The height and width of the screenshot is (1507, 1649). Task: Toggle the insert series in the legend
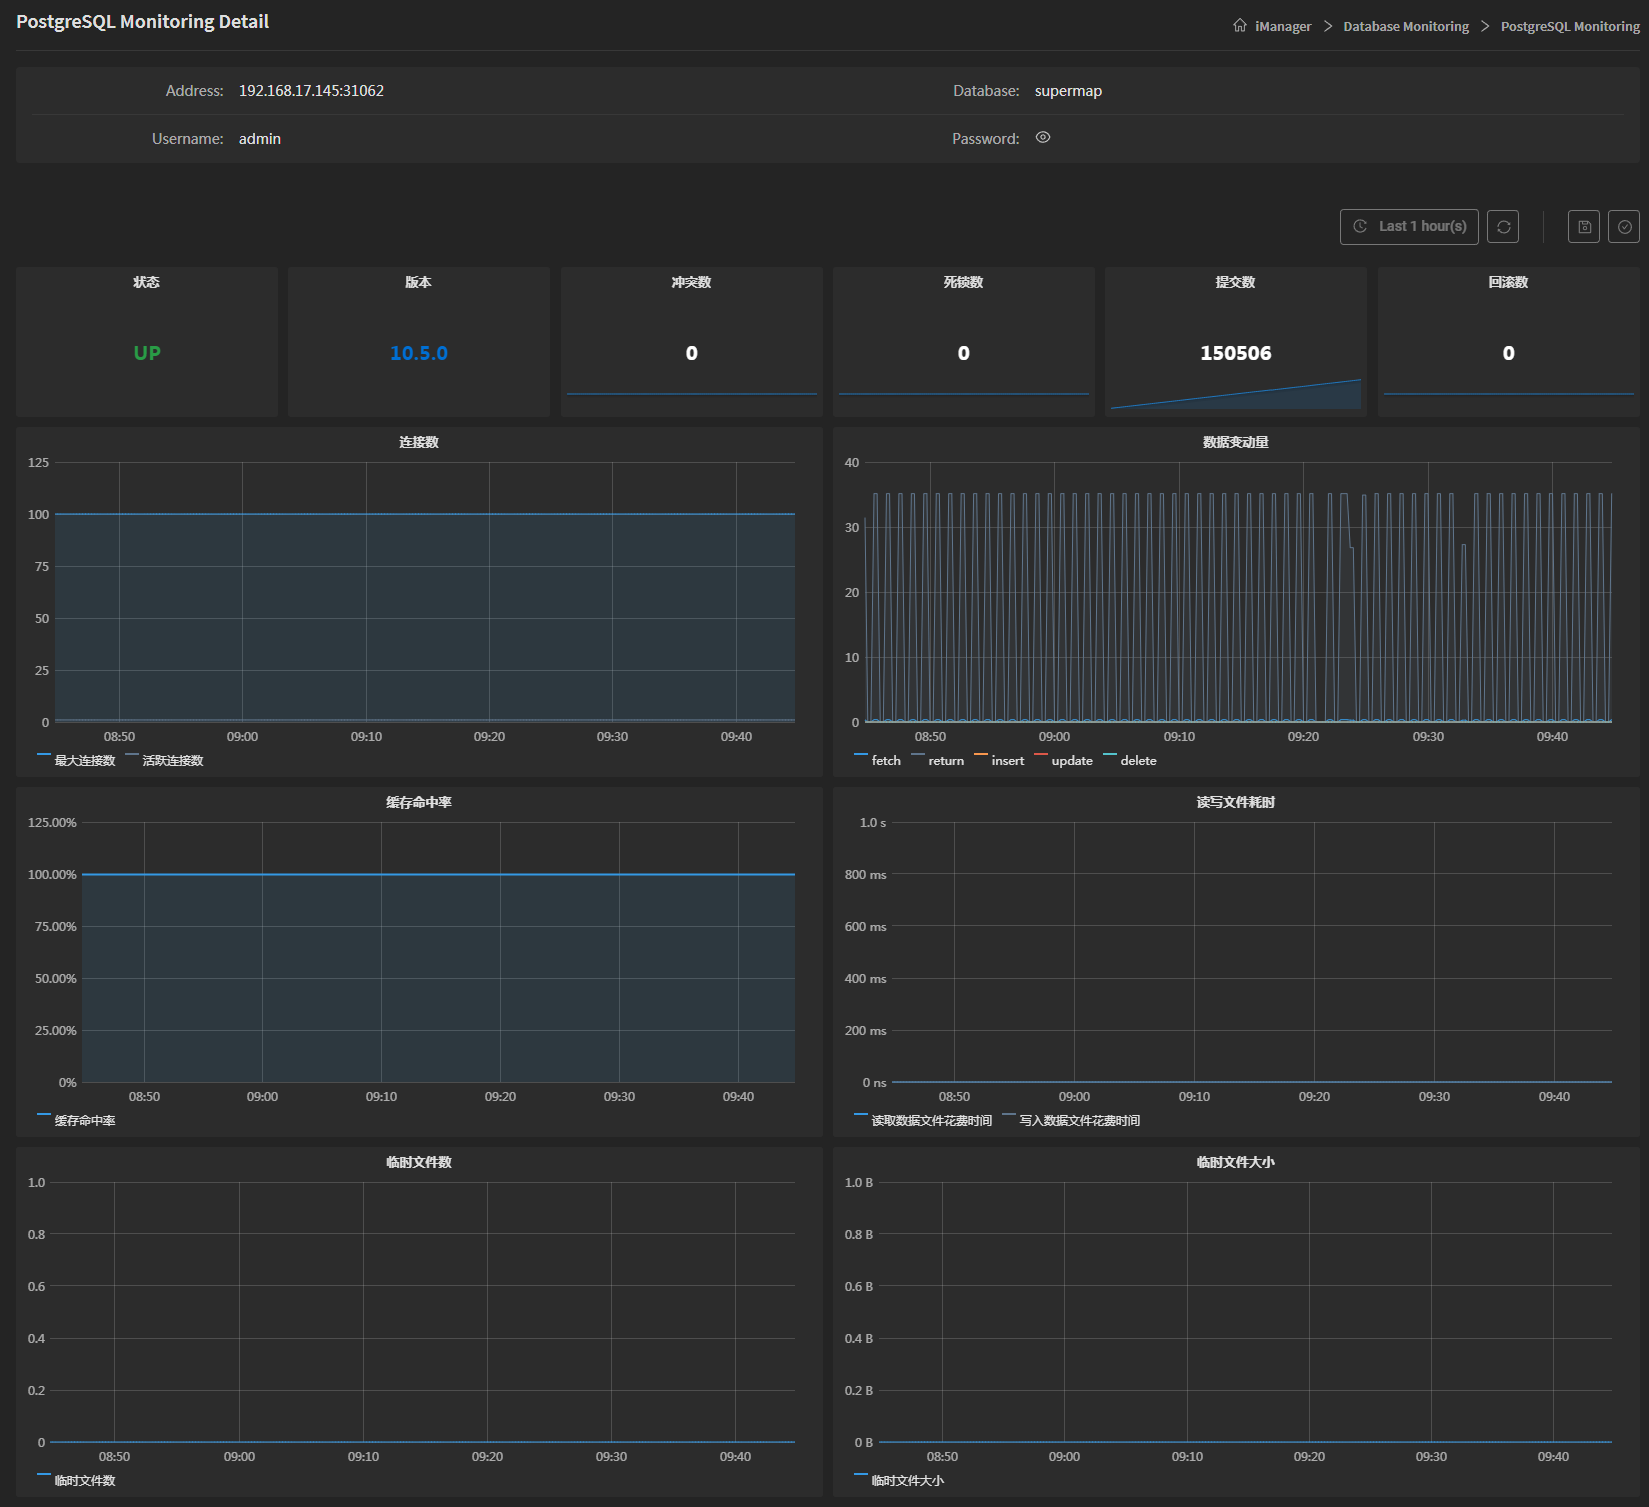pyautogui.click(x=1000, y=760)
